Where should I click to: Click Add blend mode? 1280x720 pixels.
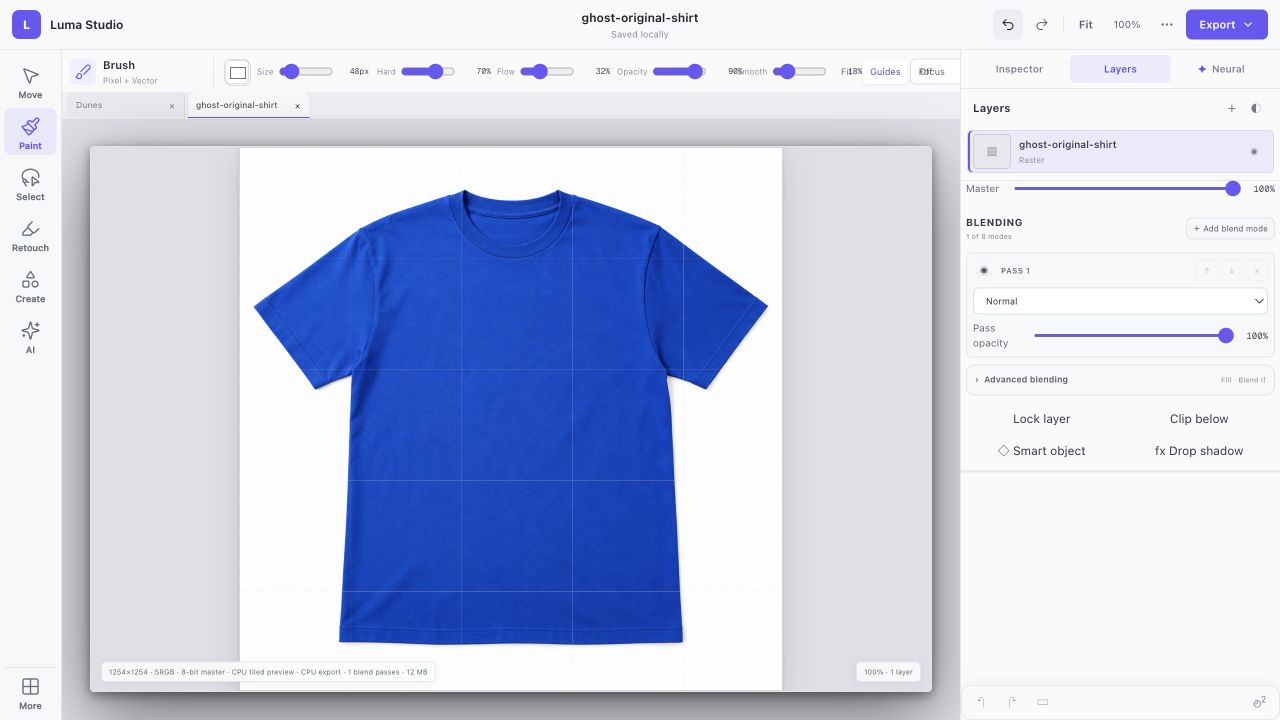tap(1230, 229)
